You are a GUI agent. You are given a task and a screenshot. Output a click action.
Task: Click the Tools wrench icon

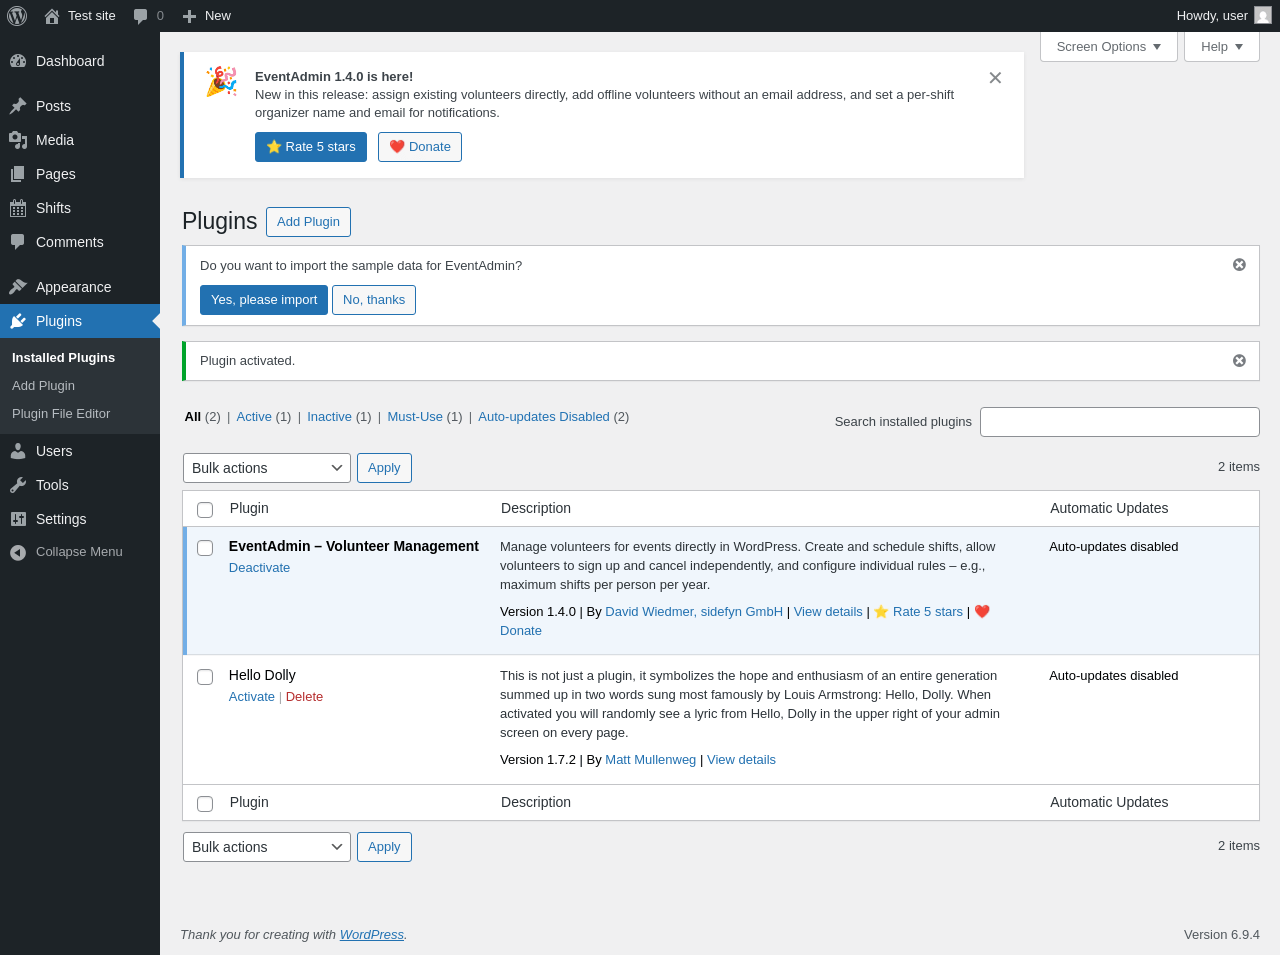point(18,485)
